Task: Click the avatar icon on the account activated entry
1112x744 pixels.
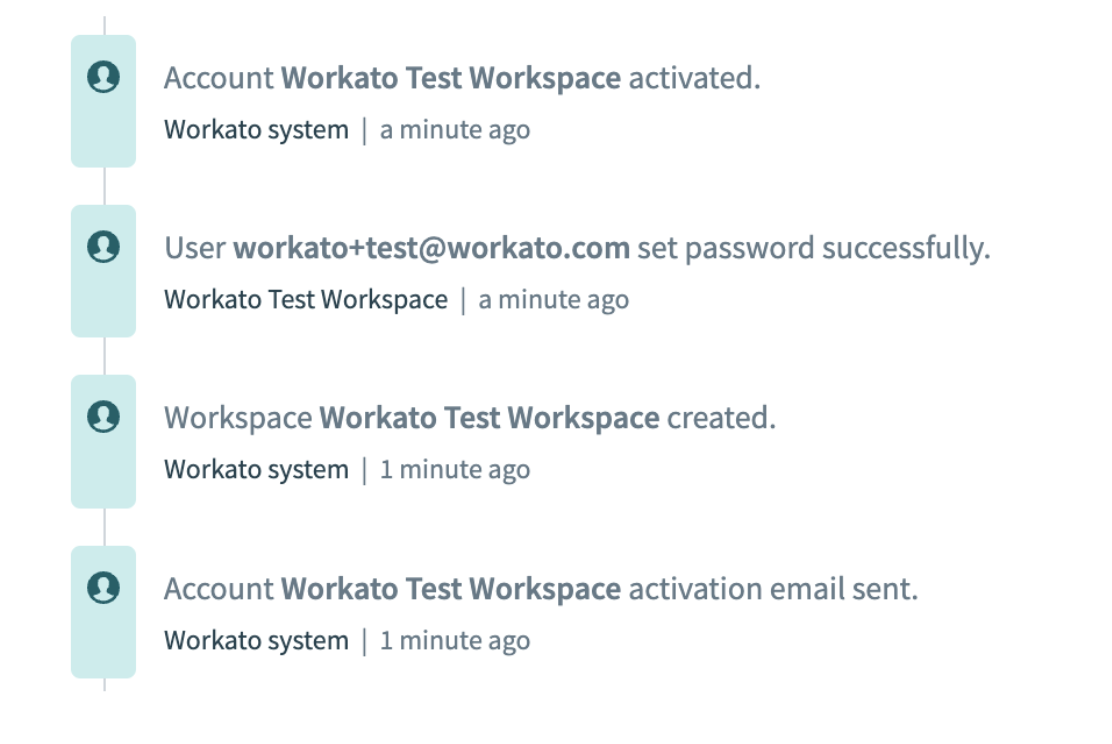Action: (x=103, y=75)
